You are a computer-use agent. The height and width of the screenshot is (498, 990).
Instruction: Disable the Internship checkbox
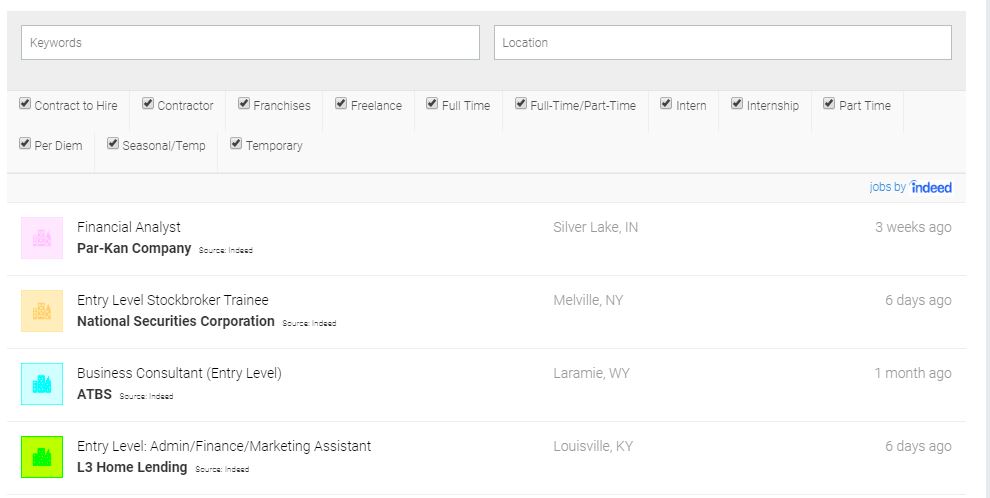737,104
